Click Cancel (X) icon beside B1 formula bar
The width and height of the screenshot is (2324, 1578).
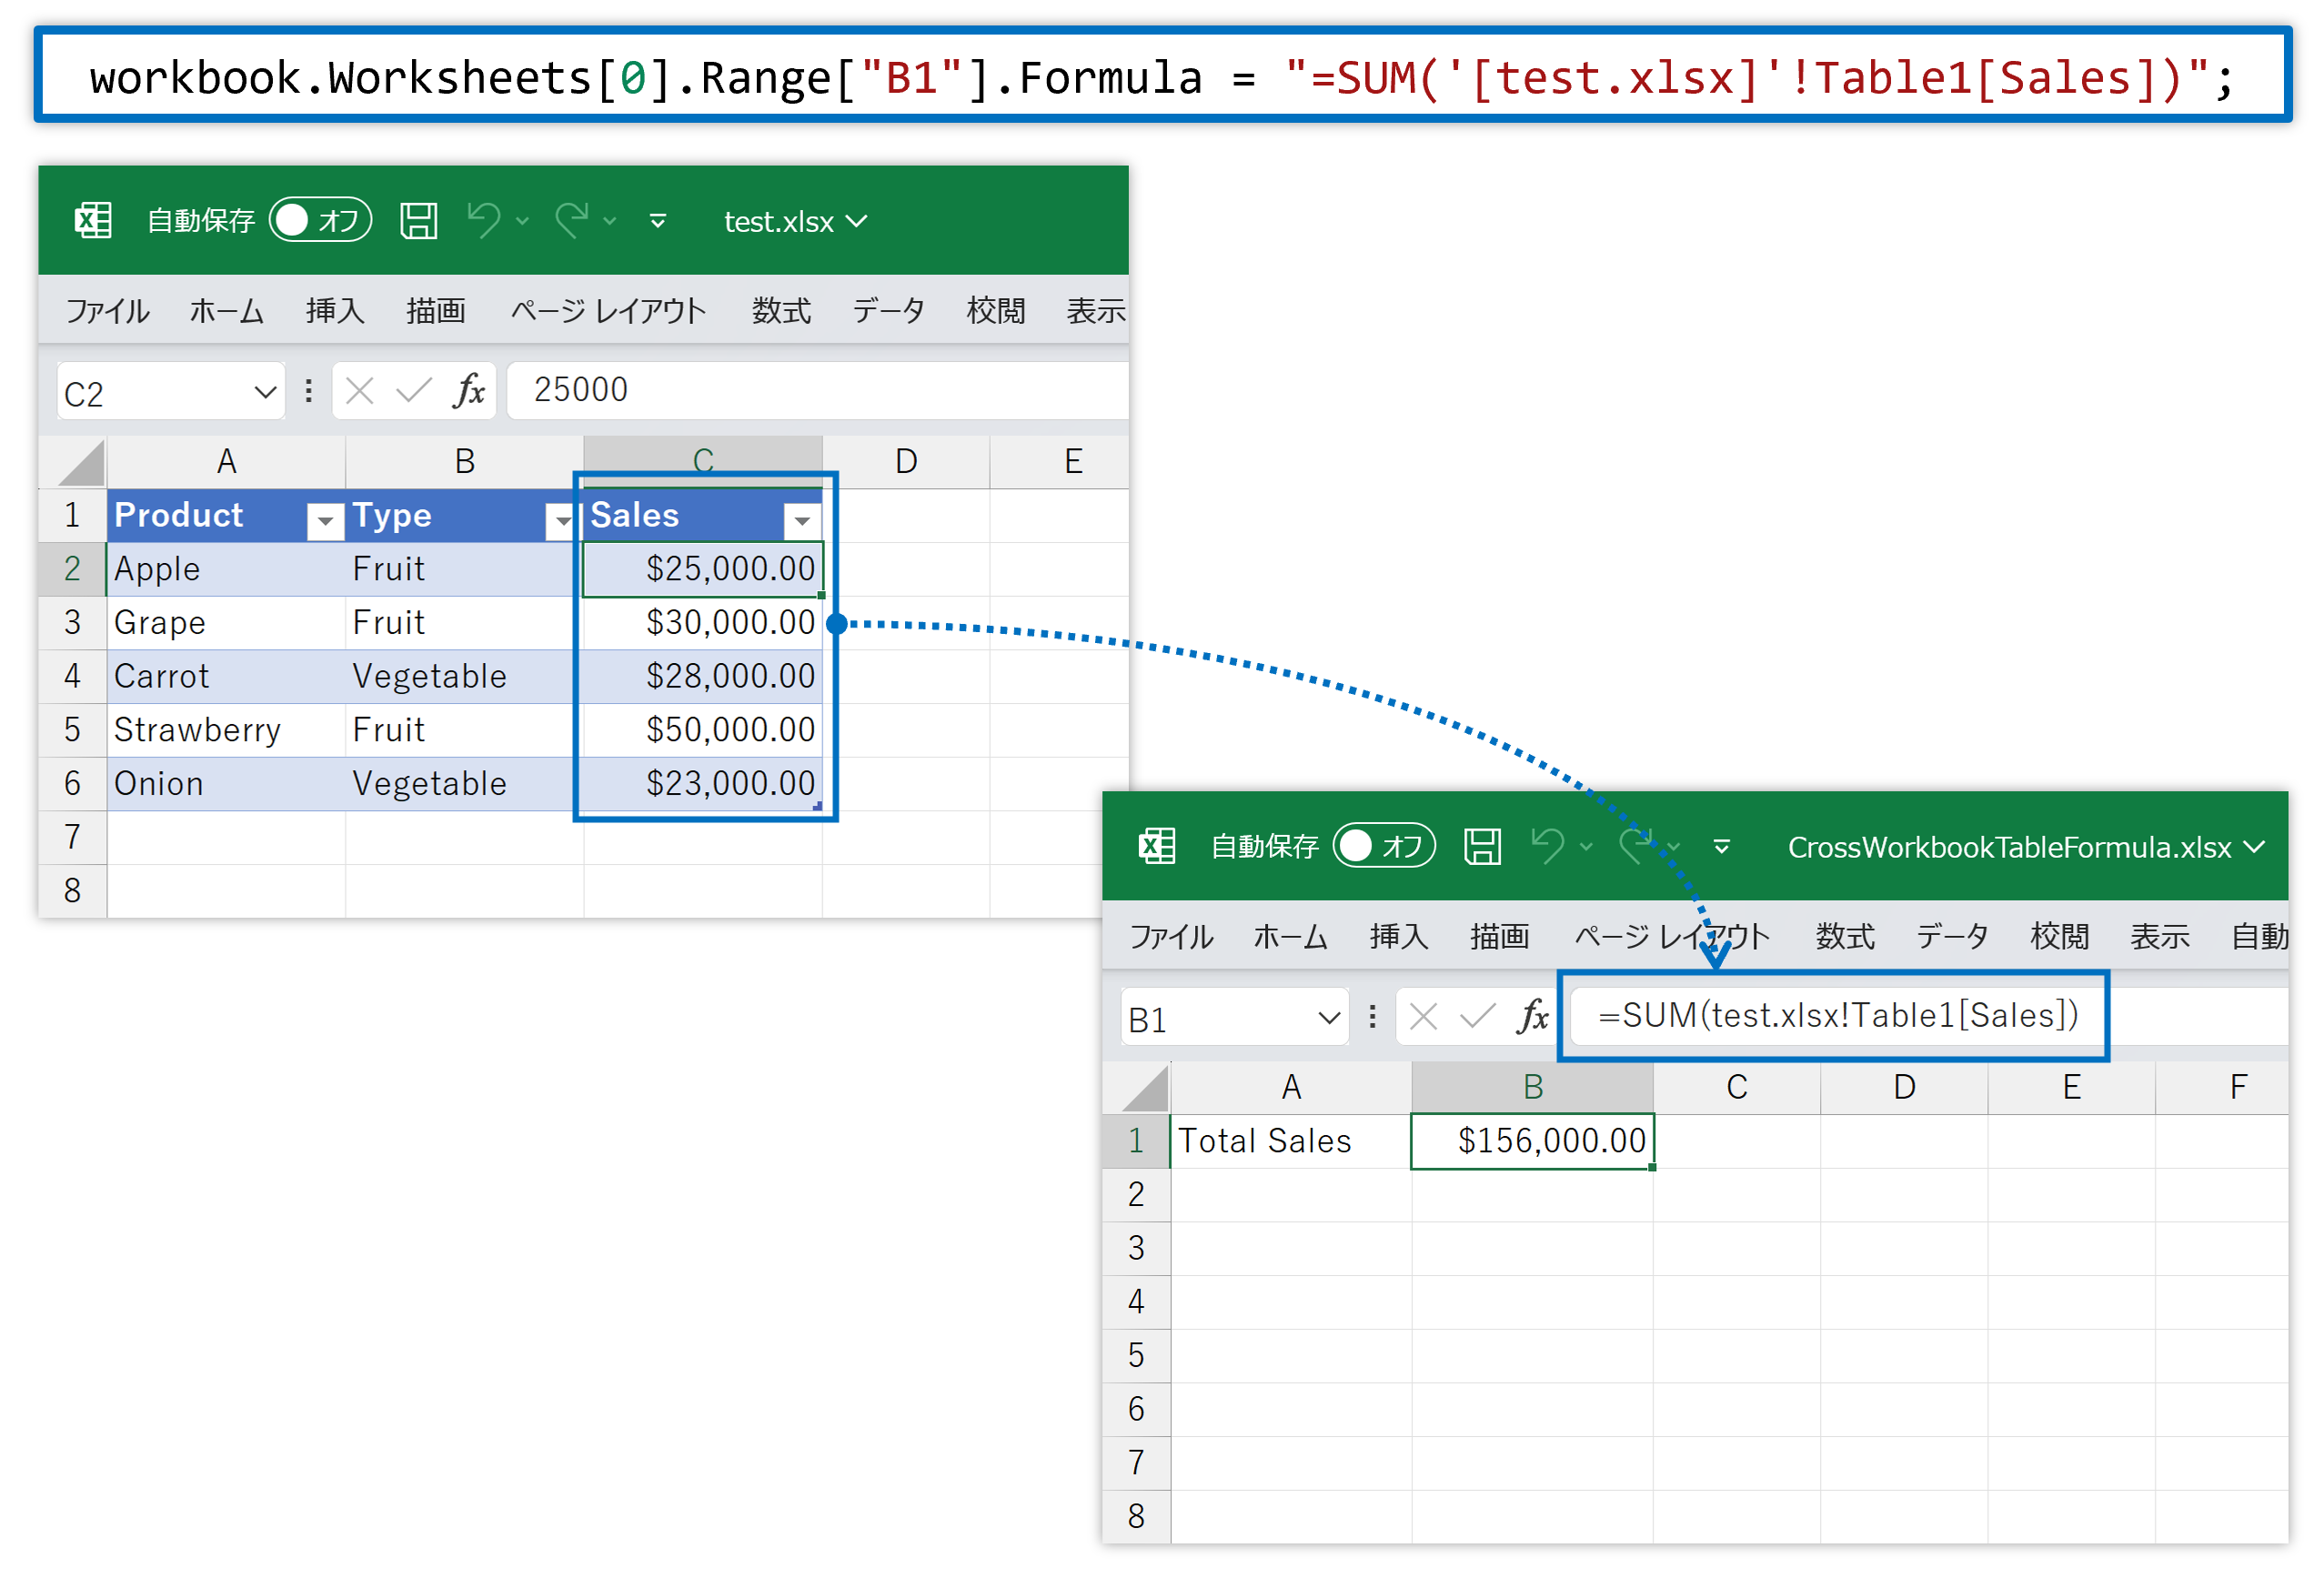1423,1017
